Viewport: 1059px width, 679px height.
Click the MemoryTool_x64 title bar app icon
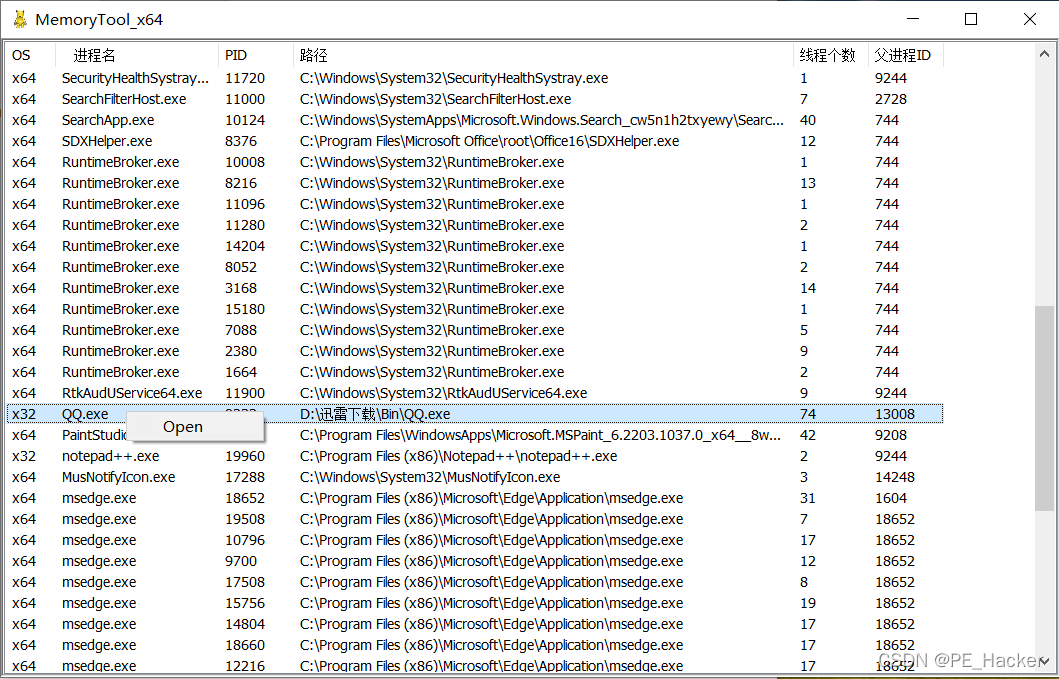coord(20,19)
